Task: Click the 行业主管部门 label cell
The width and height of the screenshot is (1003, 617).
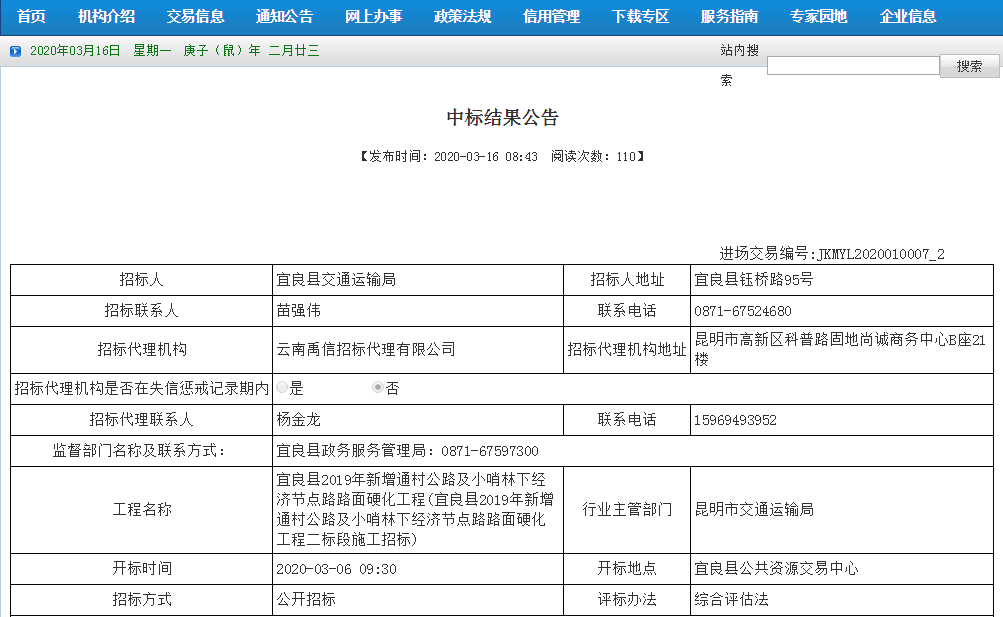Action: tap(627, 510)
